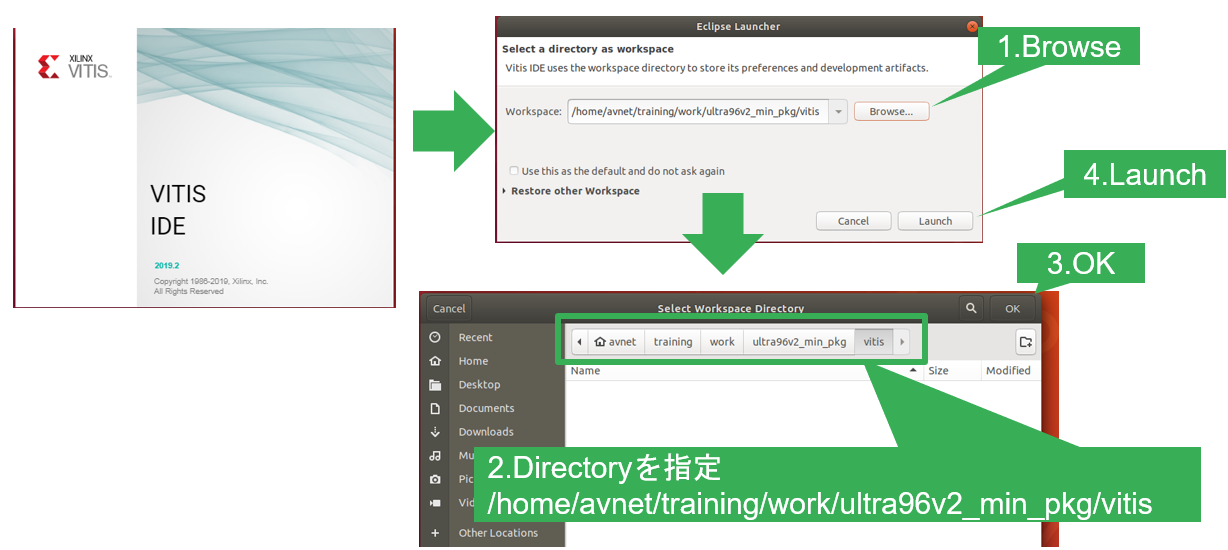Sort by Modified column header
1228x550 pixels.
click(x=1008, y=371)
